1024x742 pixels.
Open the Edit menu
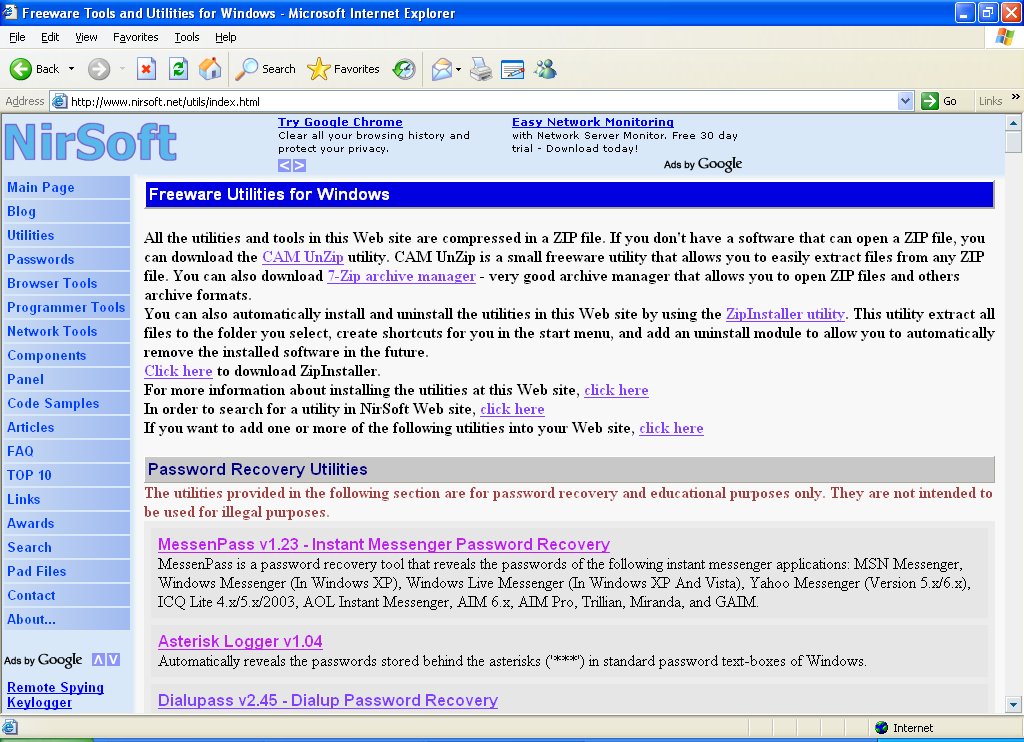[50, 37]
